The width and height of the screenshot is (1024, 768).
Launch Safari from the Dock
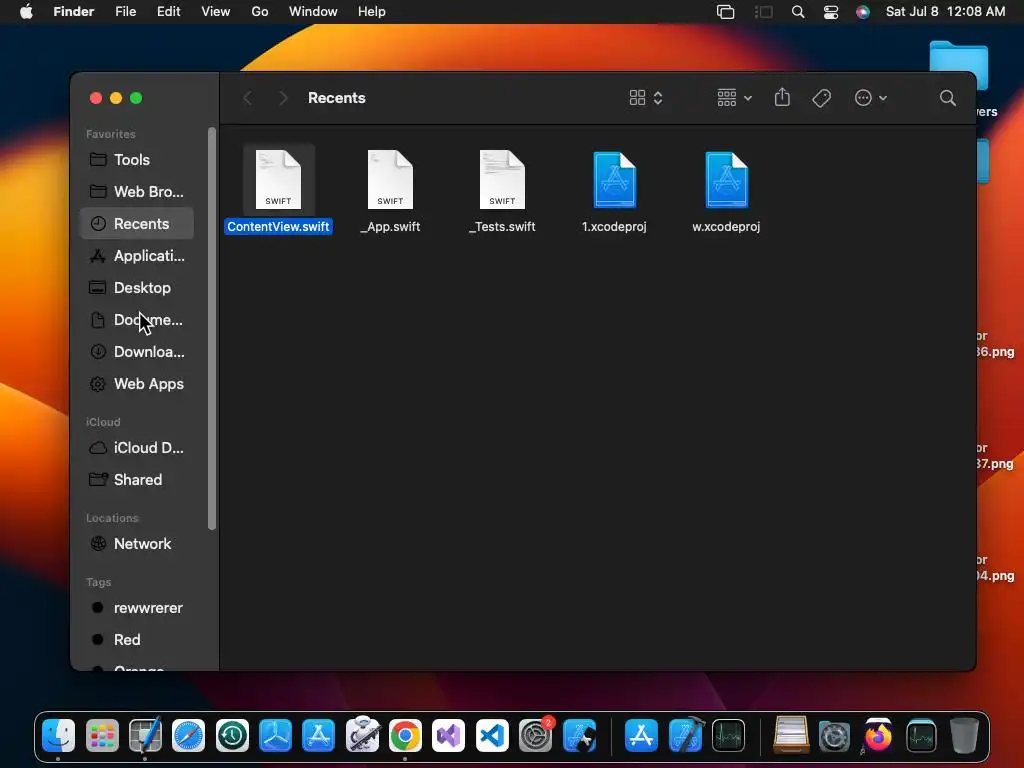coord(188,736)
